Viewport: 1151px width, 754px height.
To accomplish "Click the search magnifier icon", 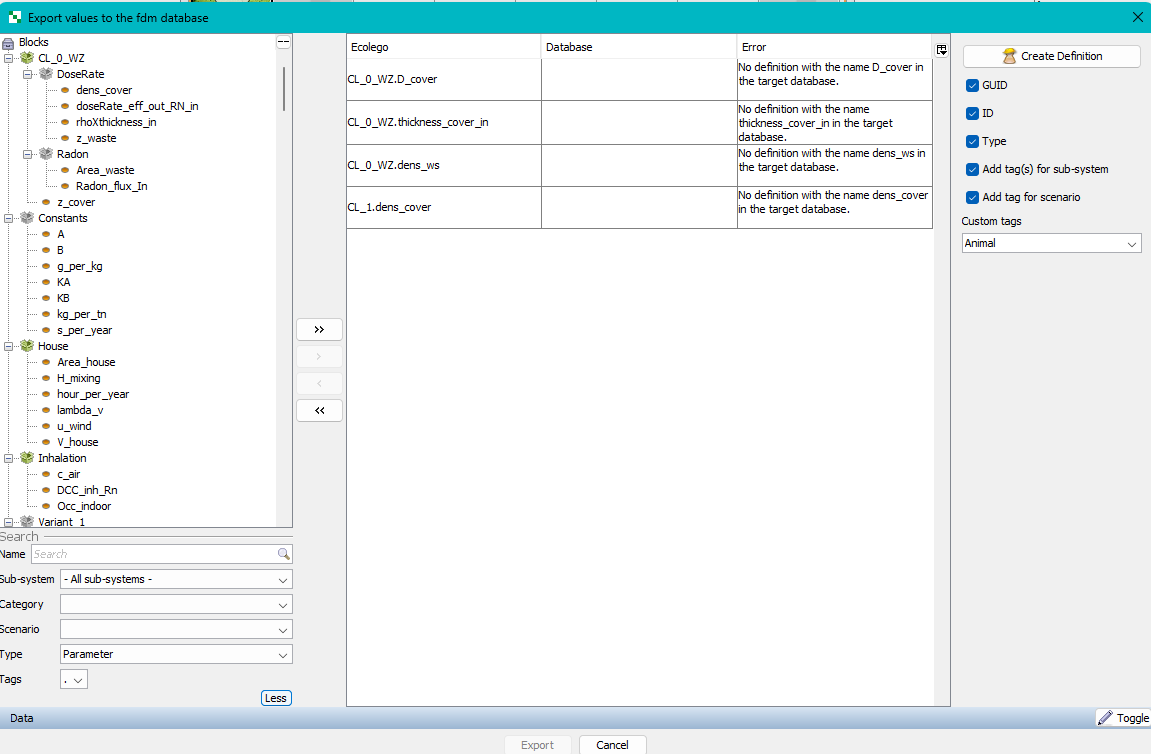I will pos(284,554).
